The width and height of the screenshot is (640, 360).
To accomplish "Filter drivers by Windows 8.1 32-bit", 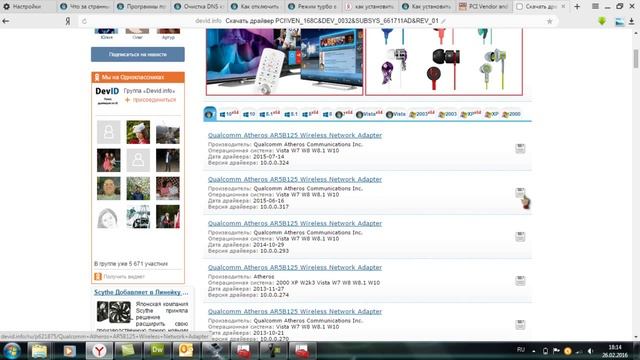I will [x=291, y=114].
